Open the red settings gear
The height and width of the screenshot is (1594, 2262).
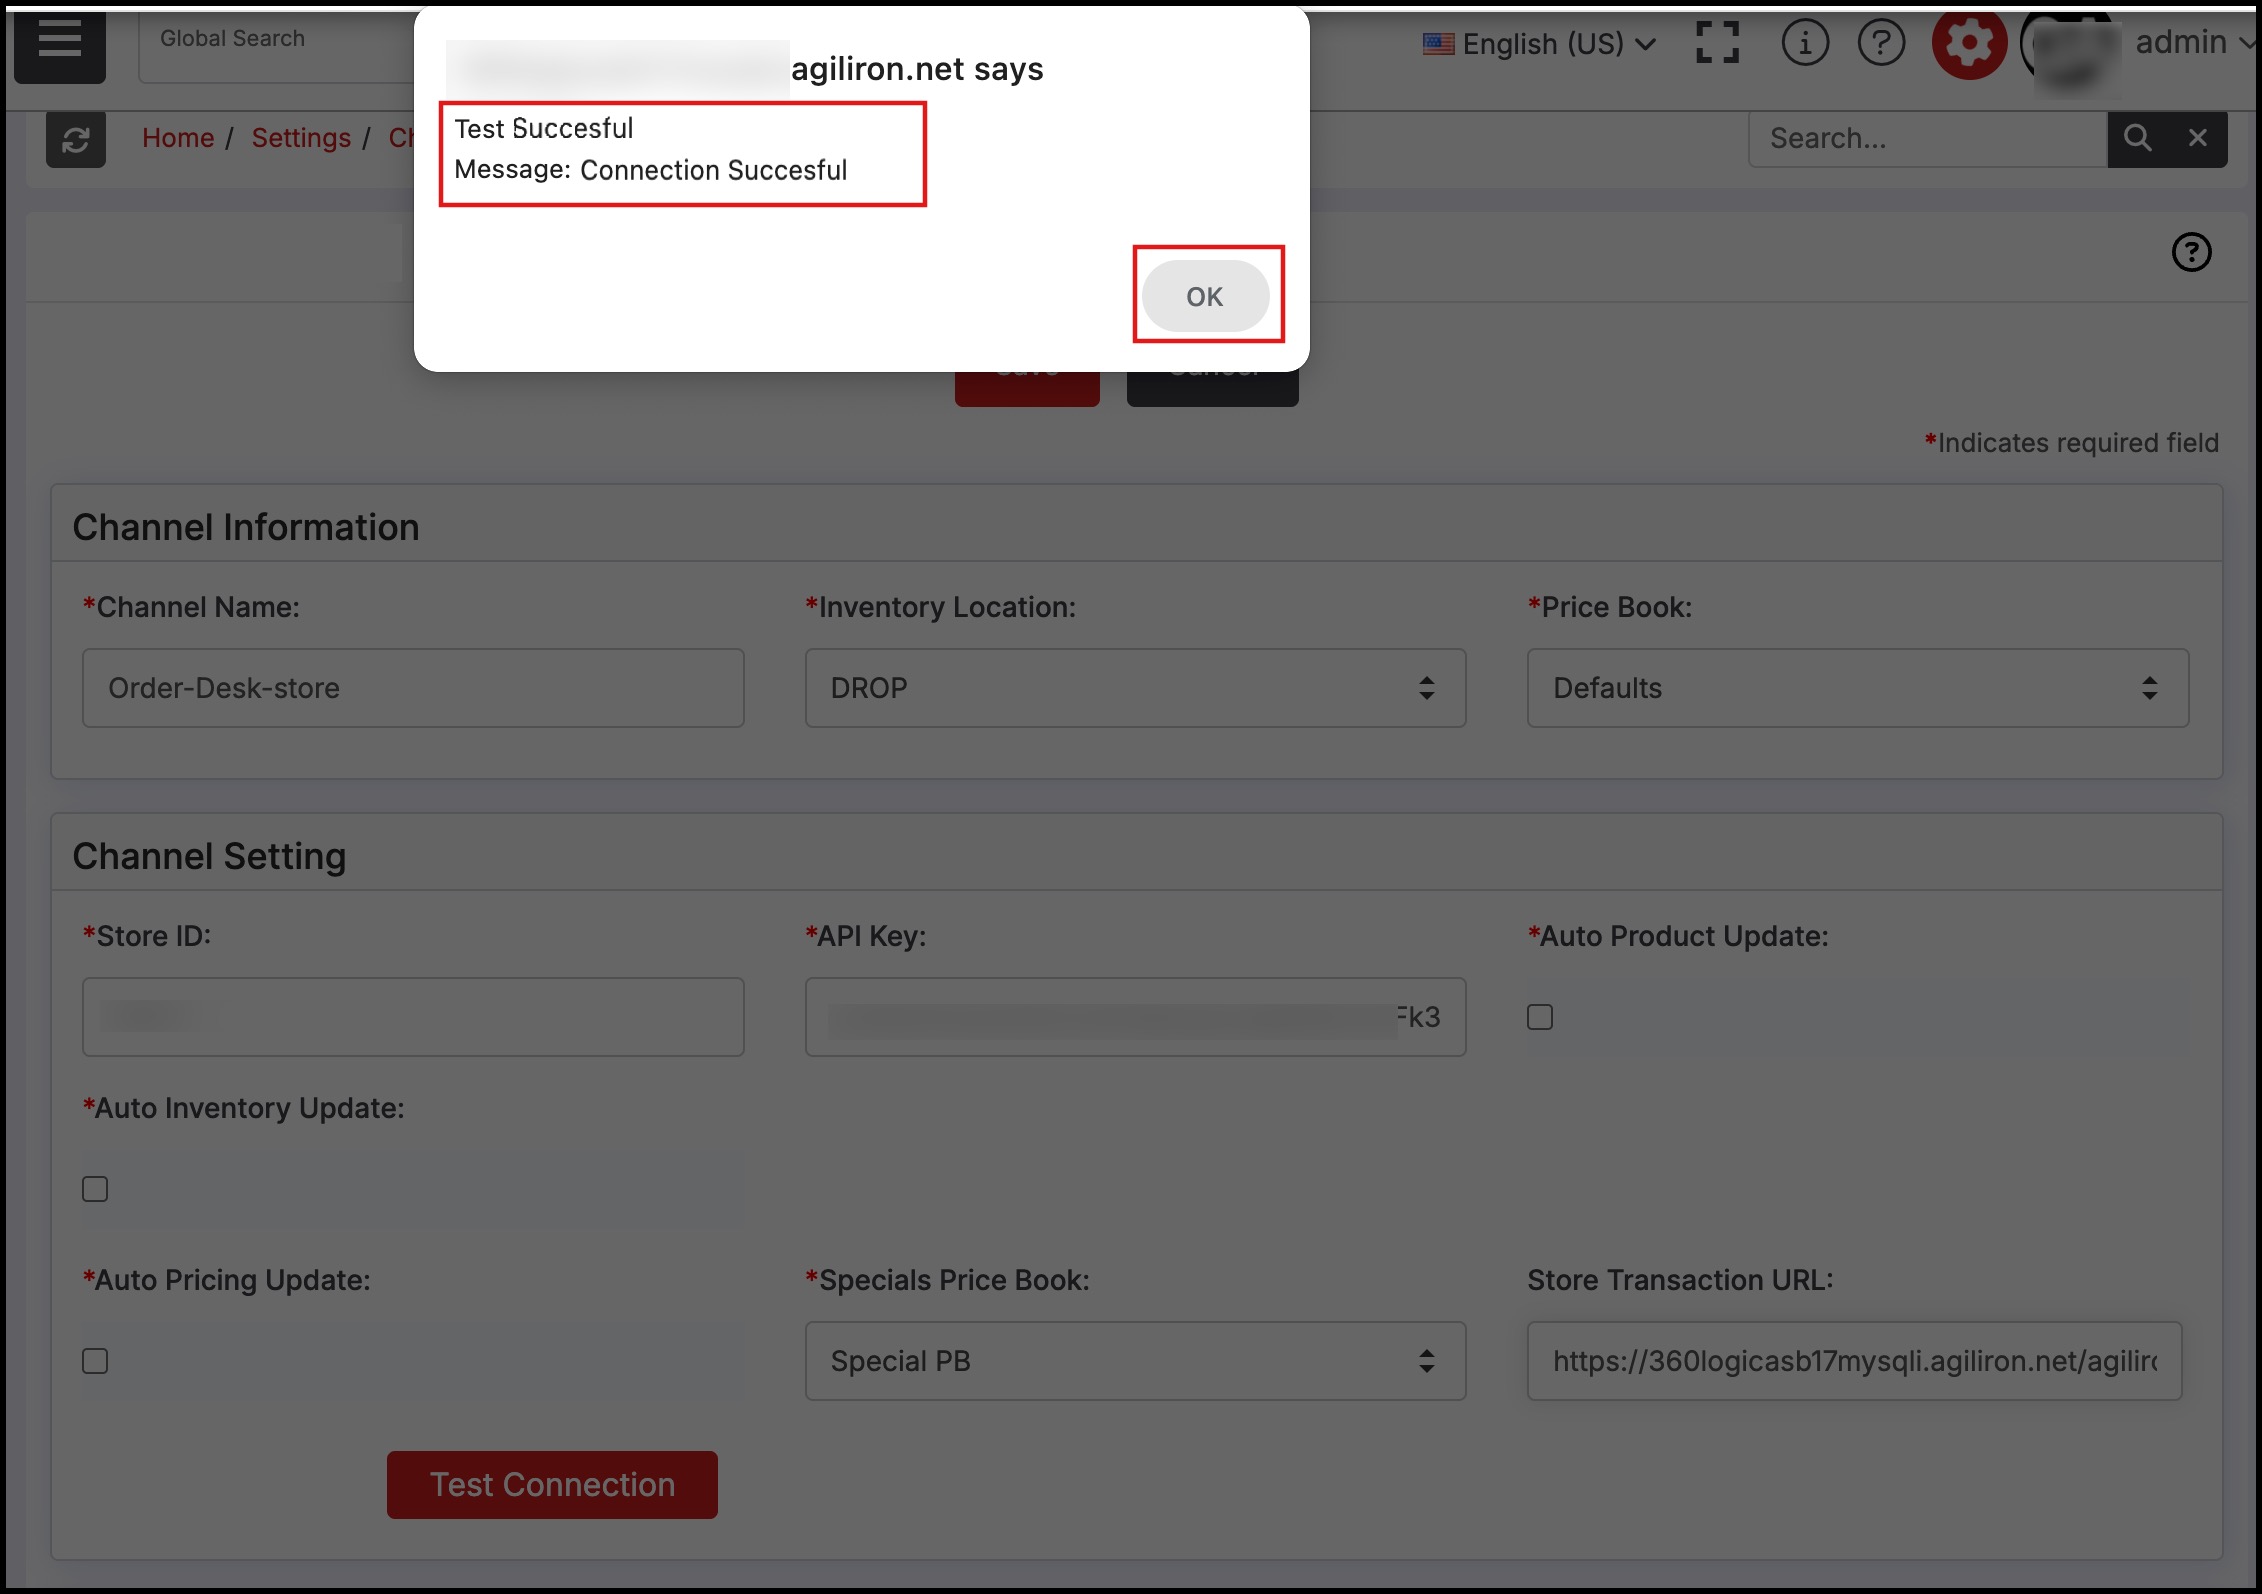[x=1968, y=43]
